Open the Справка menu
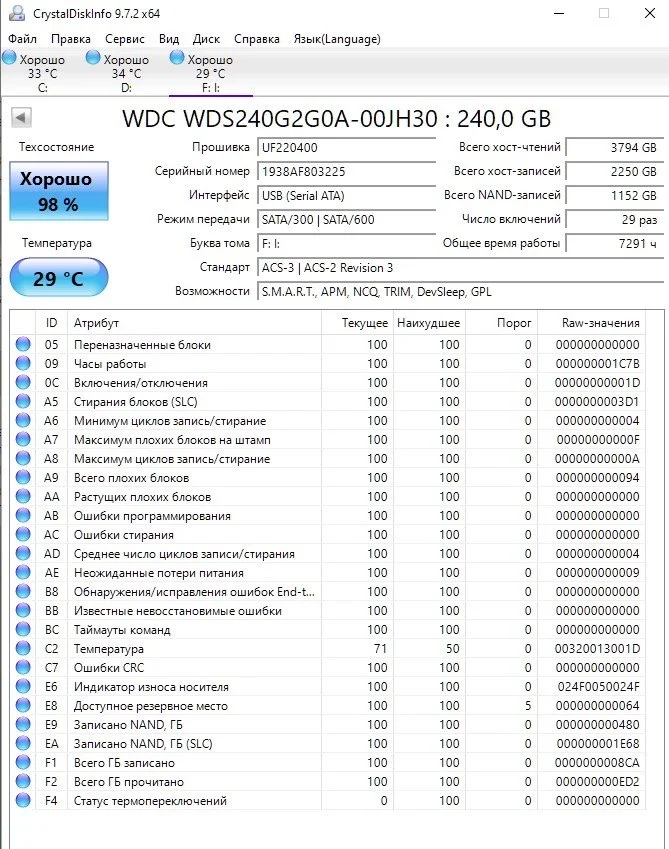 point(257,39)
